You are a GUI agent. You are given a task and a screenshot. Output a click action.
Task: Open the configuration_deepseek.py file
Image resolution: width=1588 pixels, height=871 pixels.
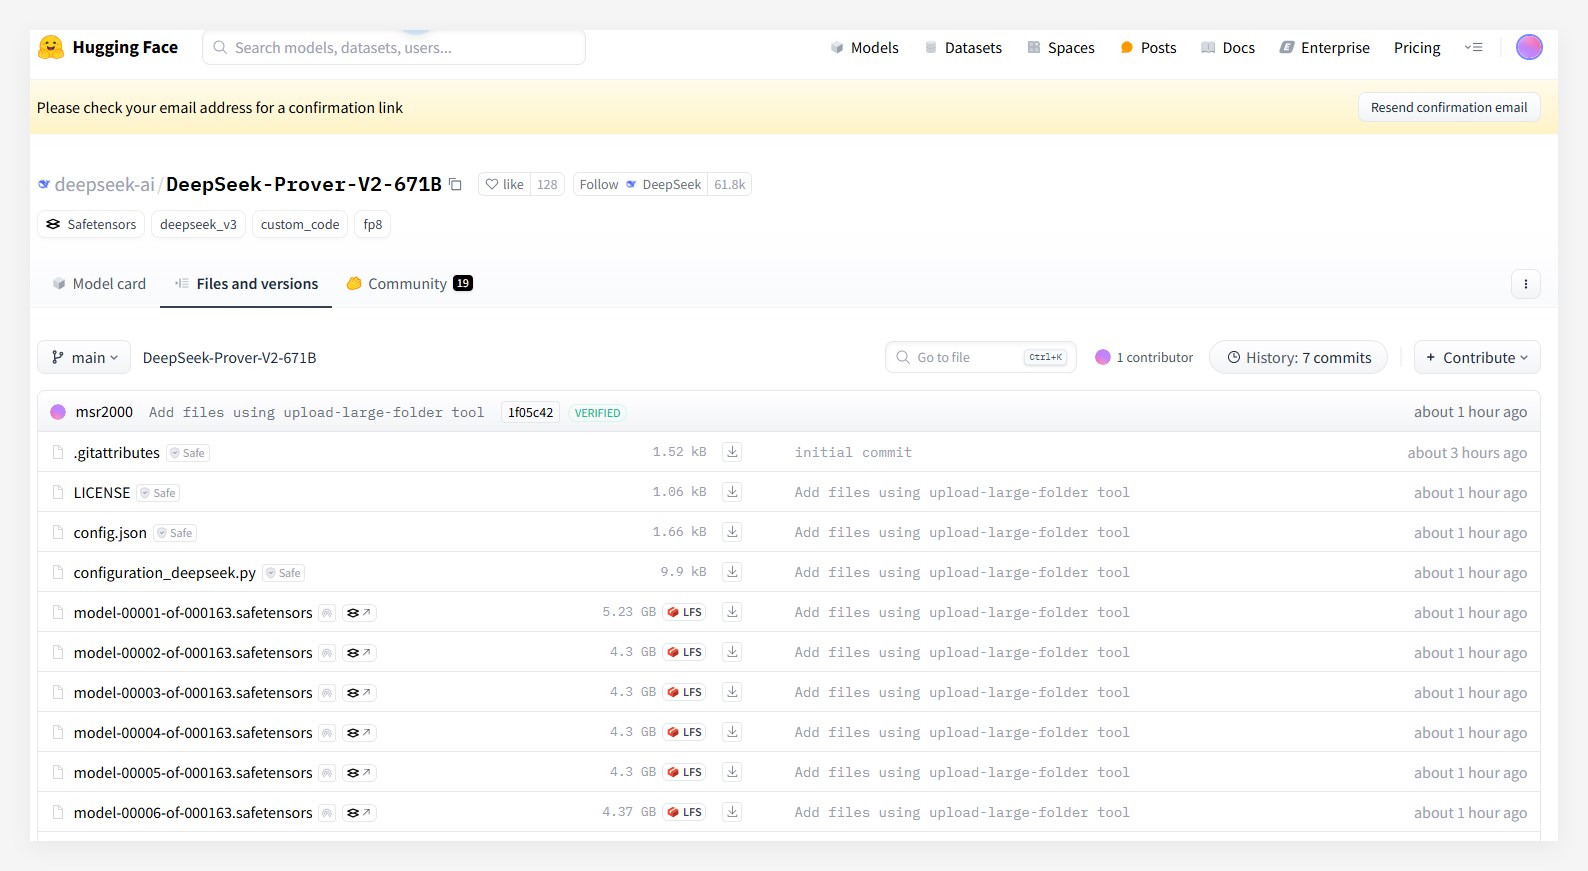click(x=164, y=572)
